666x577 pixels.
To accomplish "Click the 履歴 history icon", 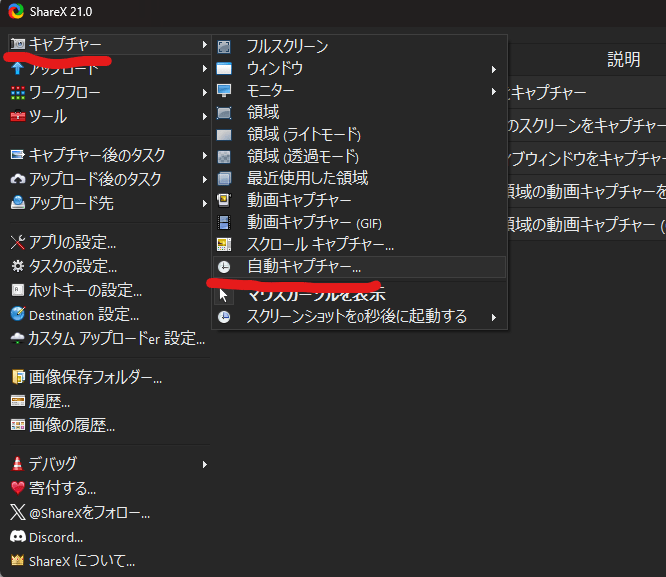I will [17, 401].
